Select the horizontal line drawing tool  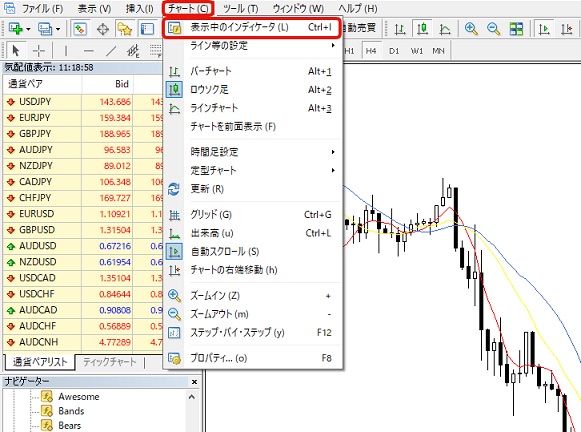[89, 50]
